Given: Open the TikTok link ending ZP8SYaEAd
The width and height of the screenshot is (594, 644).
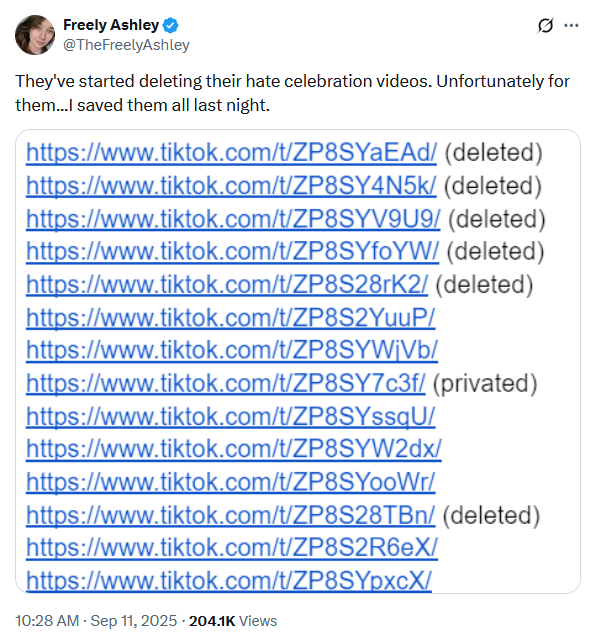Looking at the screenshot, I should (231, 153).
